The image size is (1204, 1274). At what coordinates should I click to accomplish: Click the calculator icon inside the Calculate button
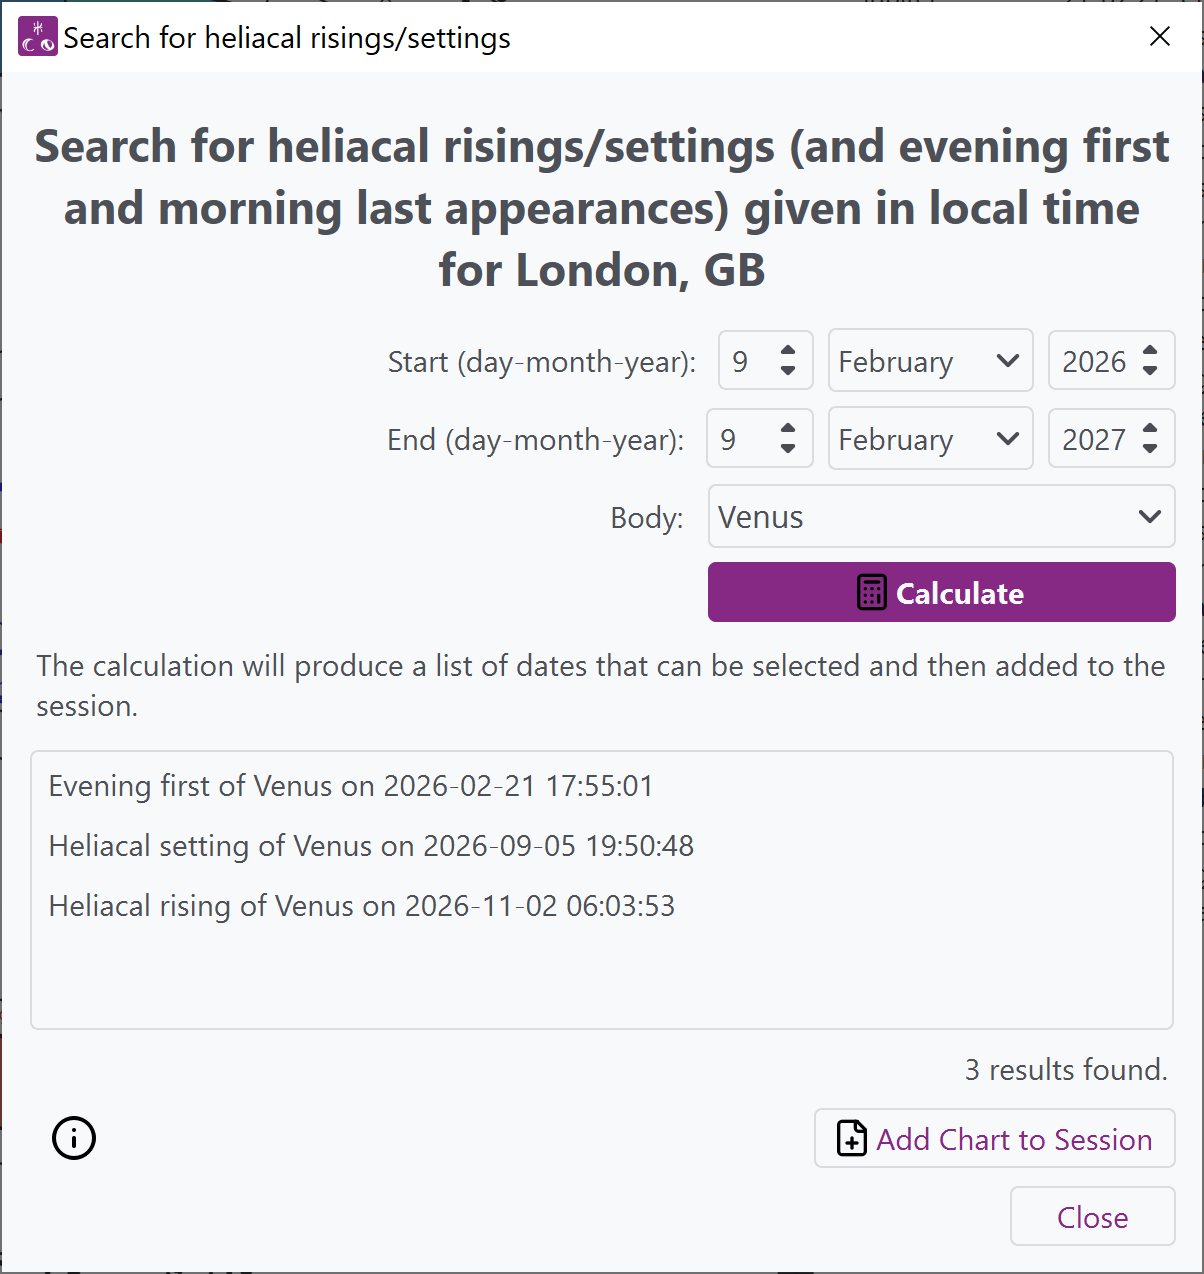point(871,592)
